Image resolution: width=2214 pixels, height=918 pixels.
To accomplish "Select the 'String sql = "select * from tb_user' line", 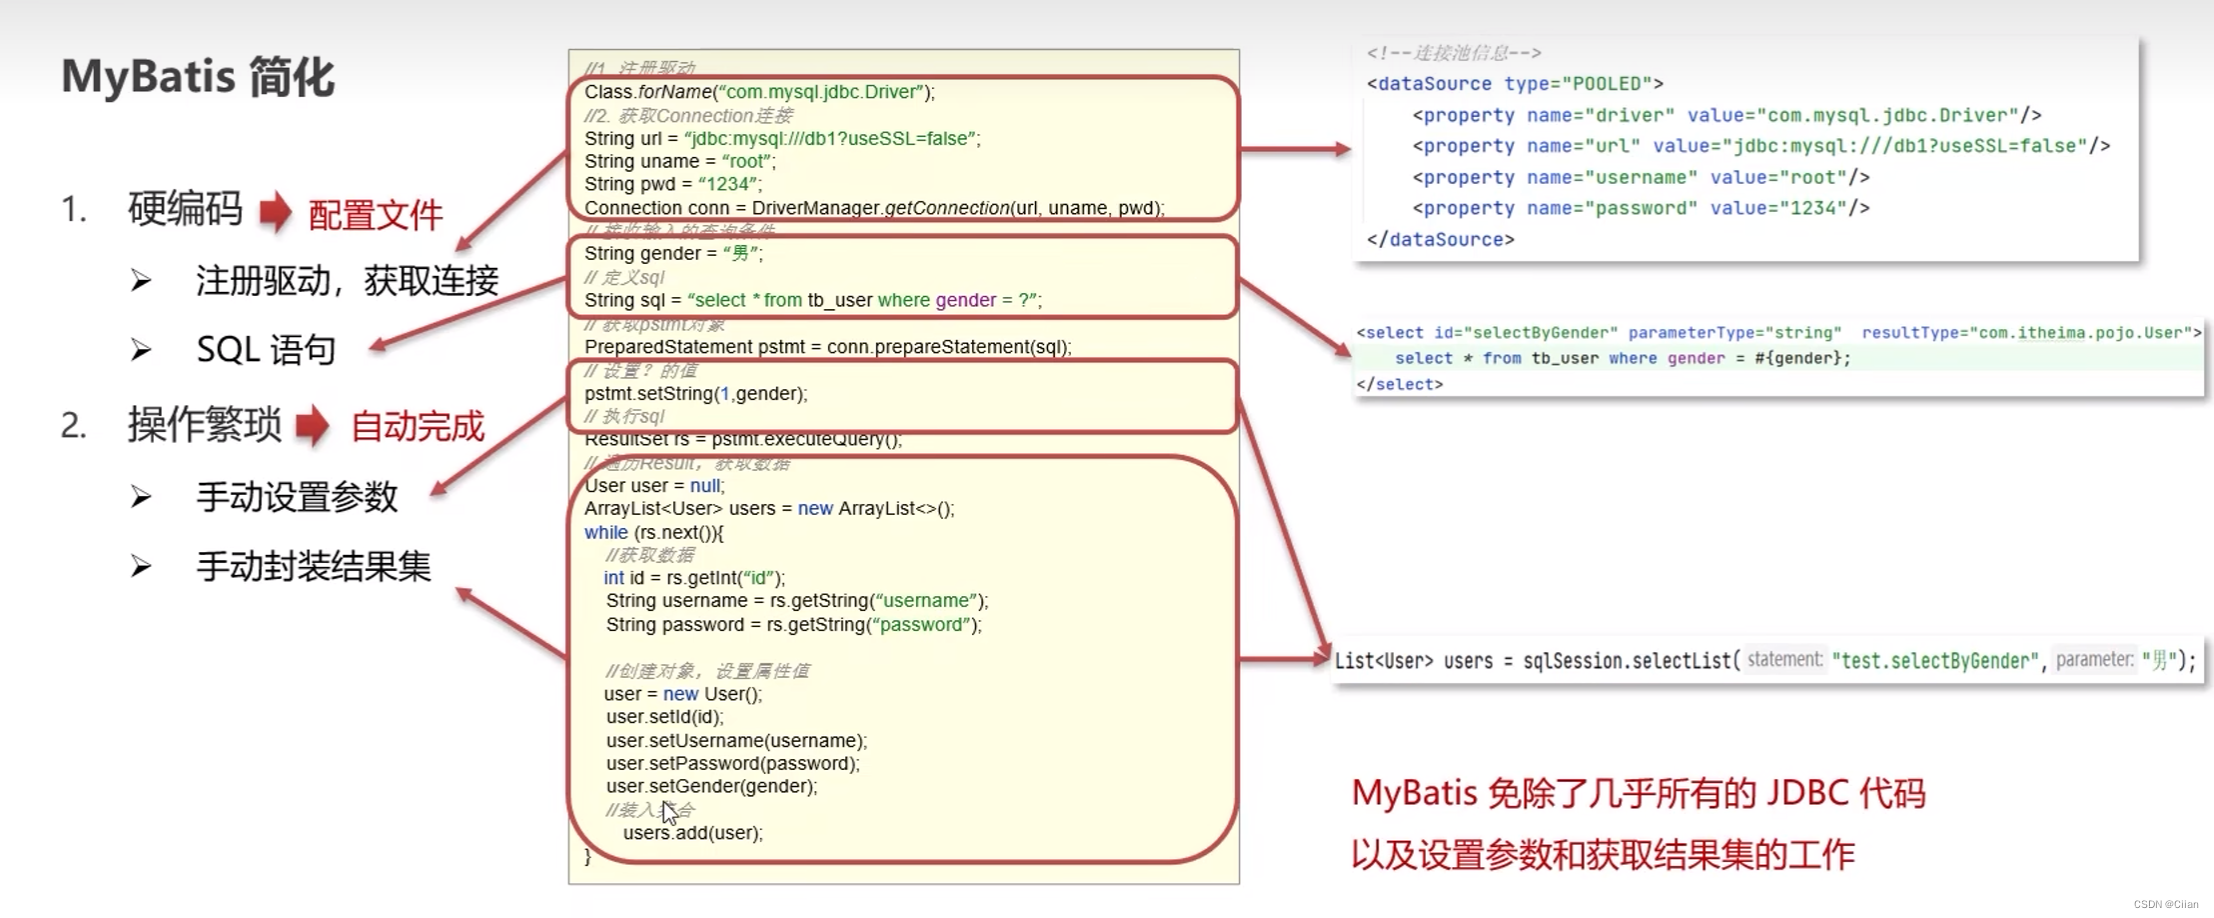I will pos(813,300).
